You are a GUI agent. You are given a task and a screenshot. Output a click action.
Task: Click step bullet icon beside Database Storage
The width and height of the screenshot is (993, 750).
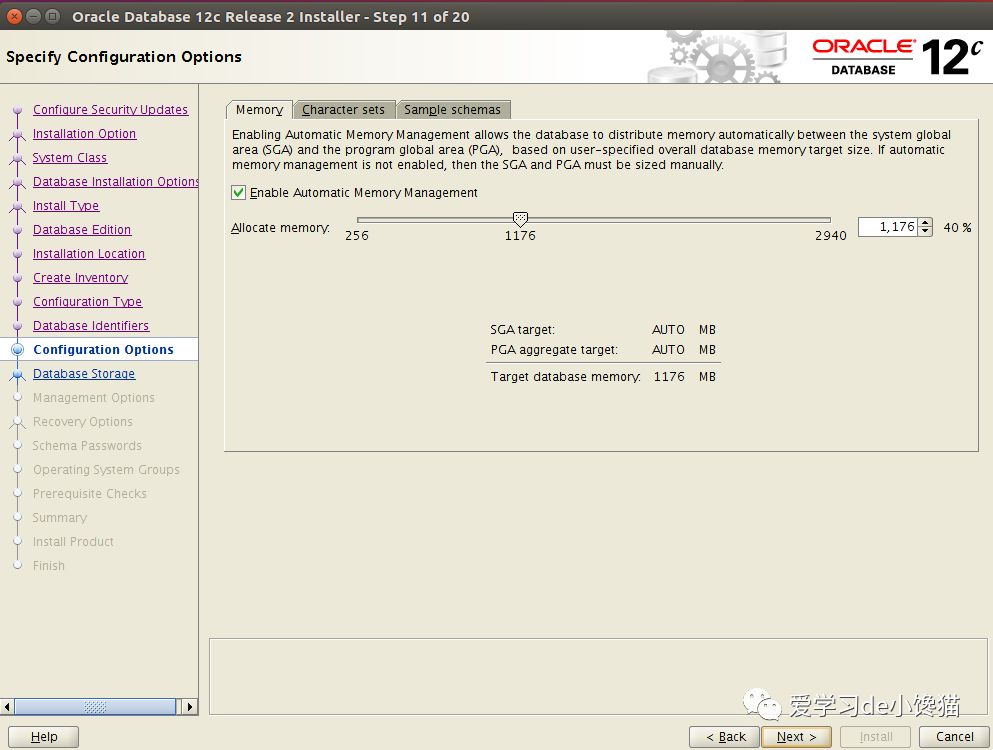pyautogui.click(x=18, y=374)
